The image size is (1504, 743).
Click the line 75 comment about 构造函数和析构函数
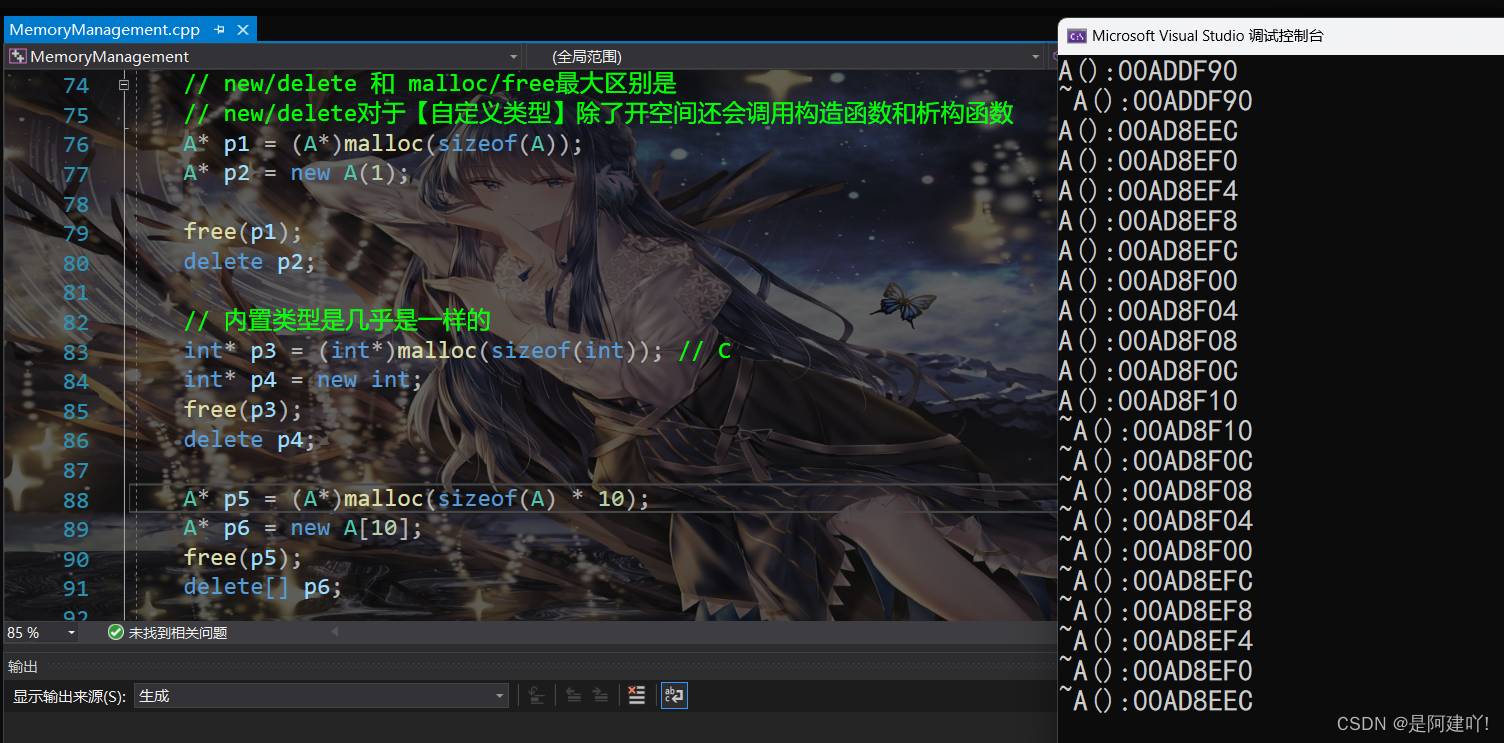coord(598,114)
